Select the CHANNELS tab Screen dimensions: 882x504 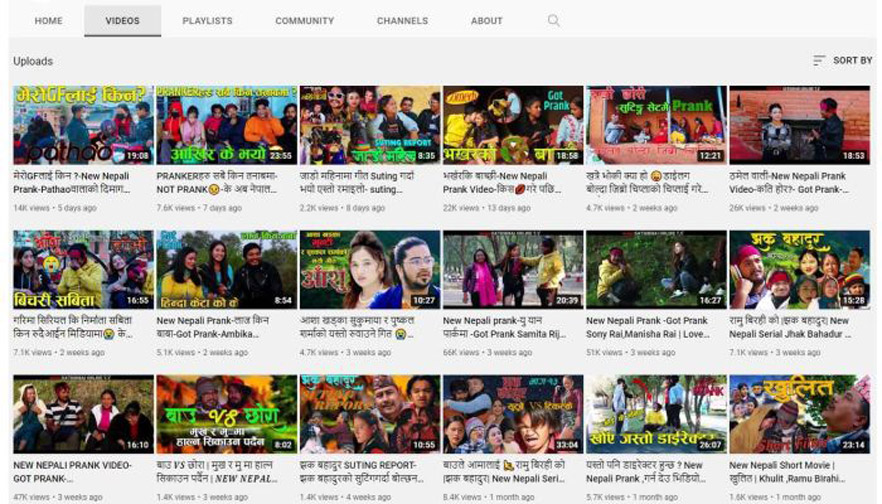(402, 21)
